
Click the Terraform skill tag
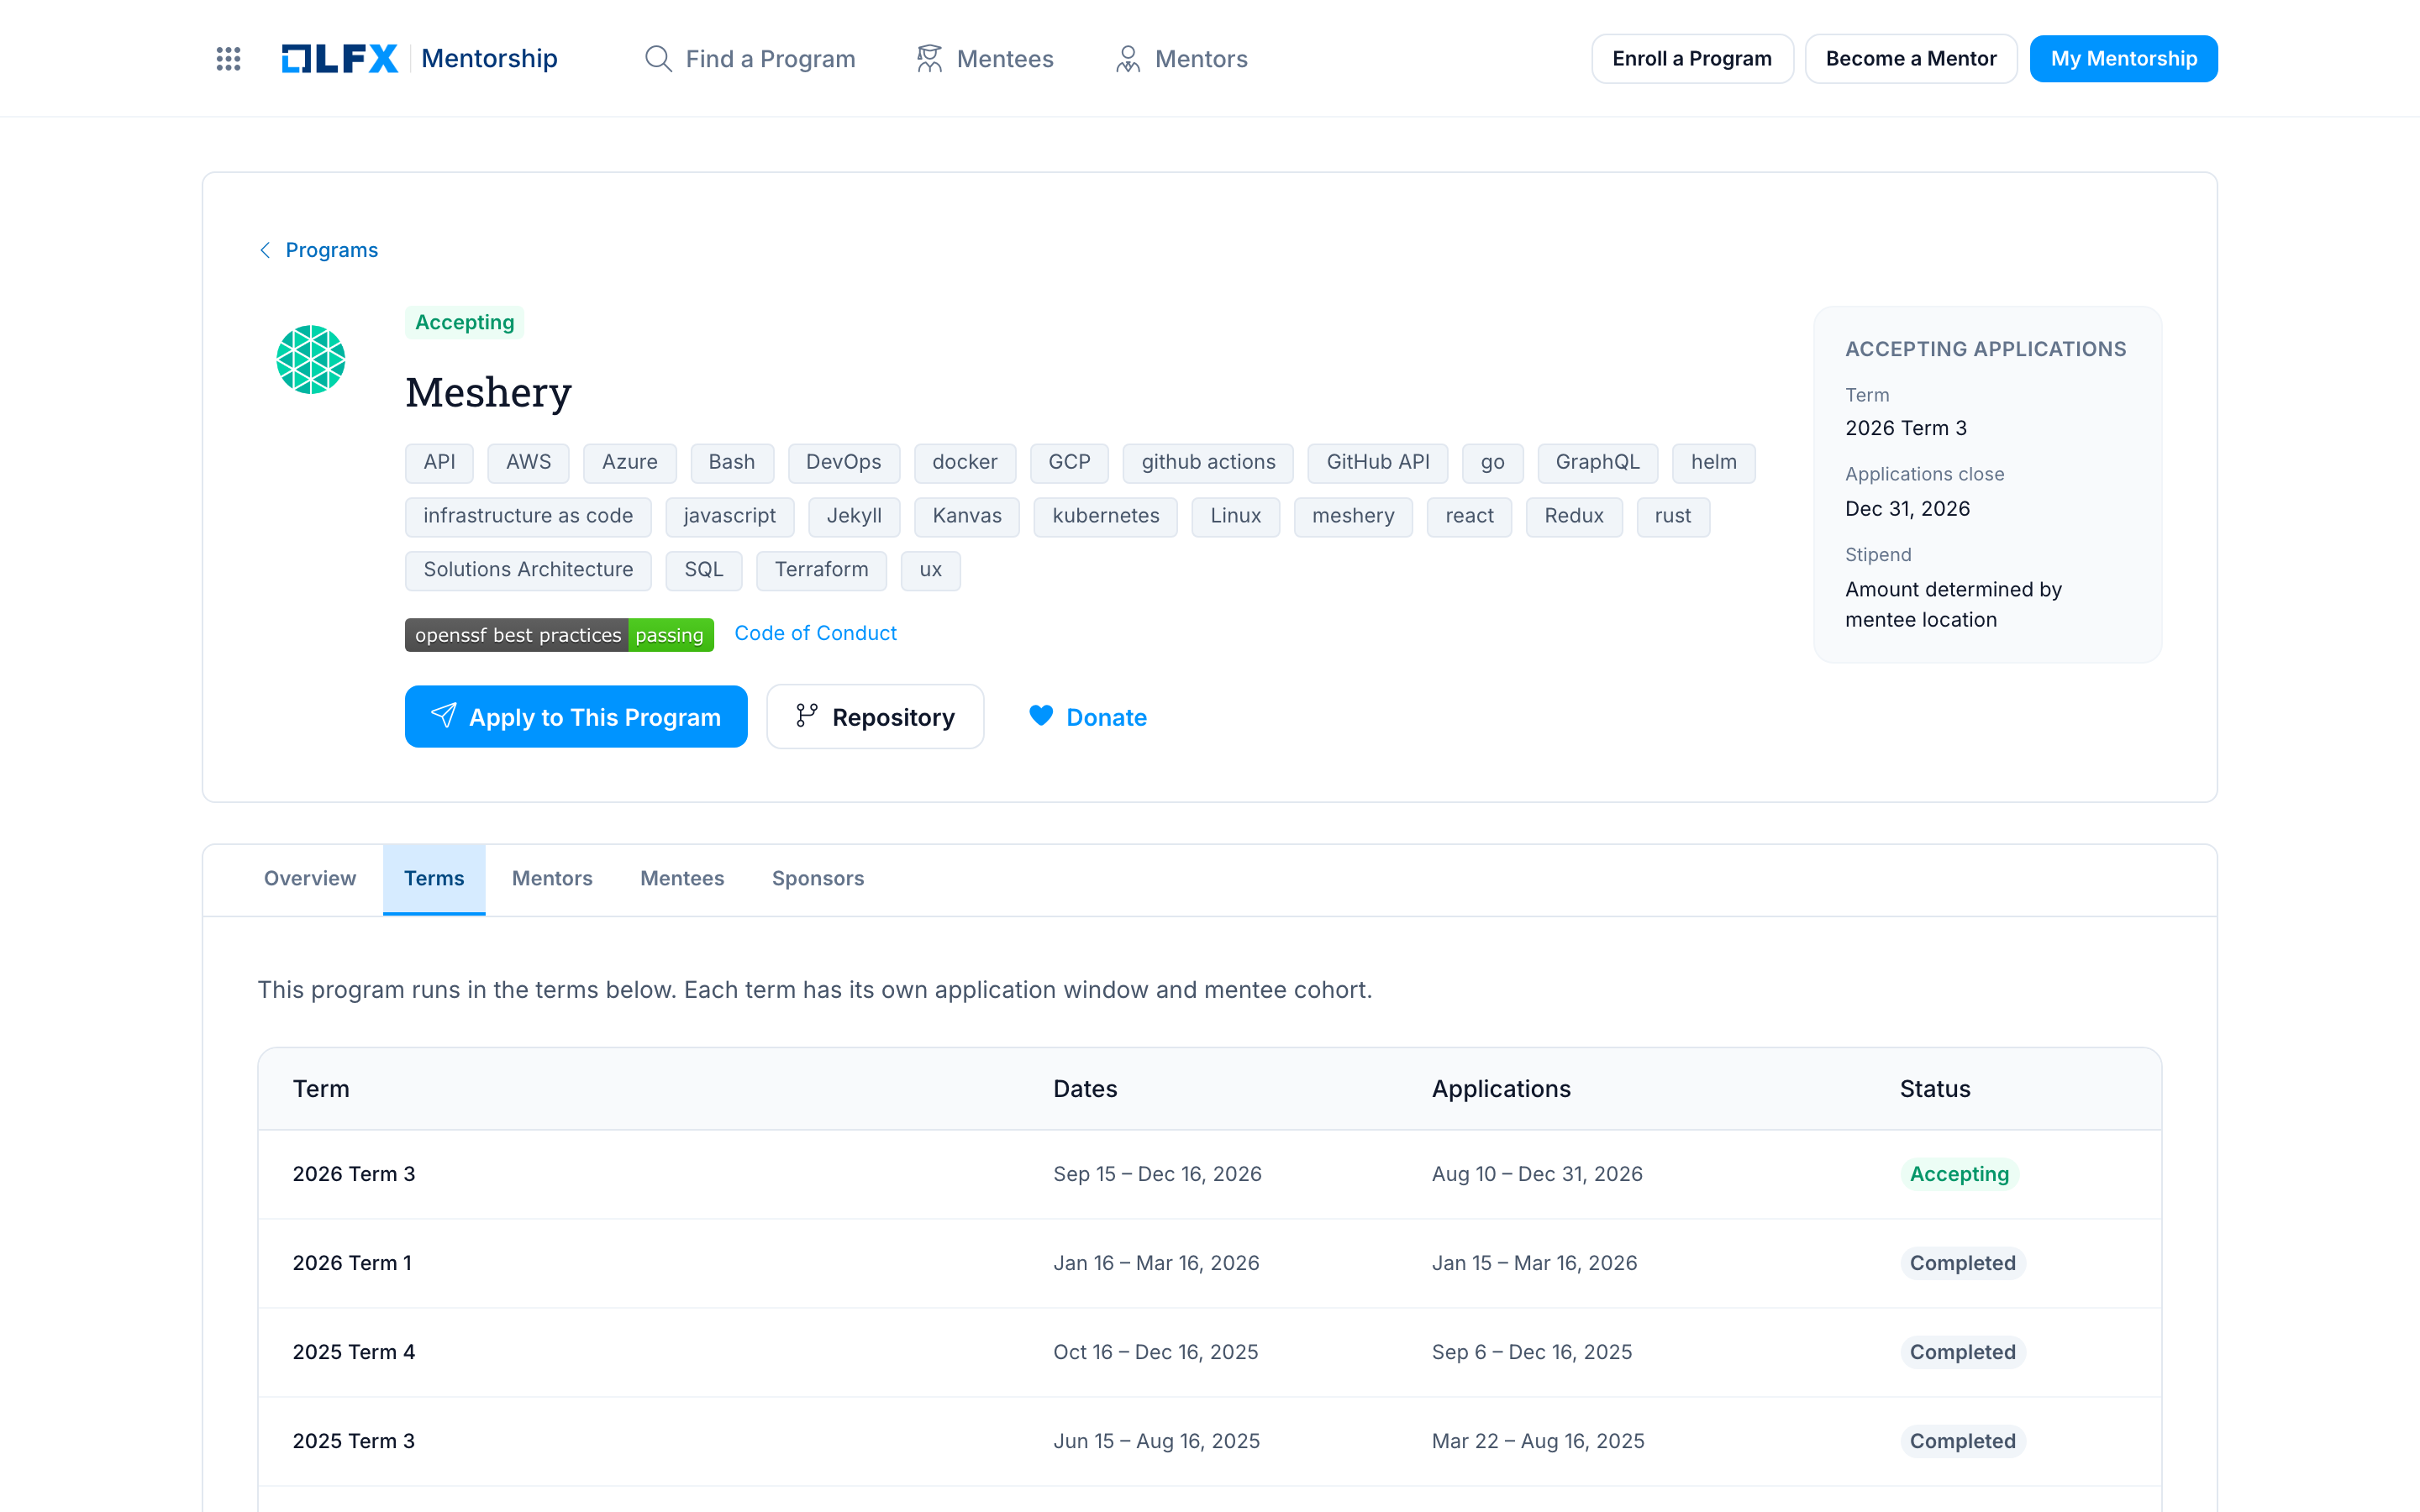[822, 570]
